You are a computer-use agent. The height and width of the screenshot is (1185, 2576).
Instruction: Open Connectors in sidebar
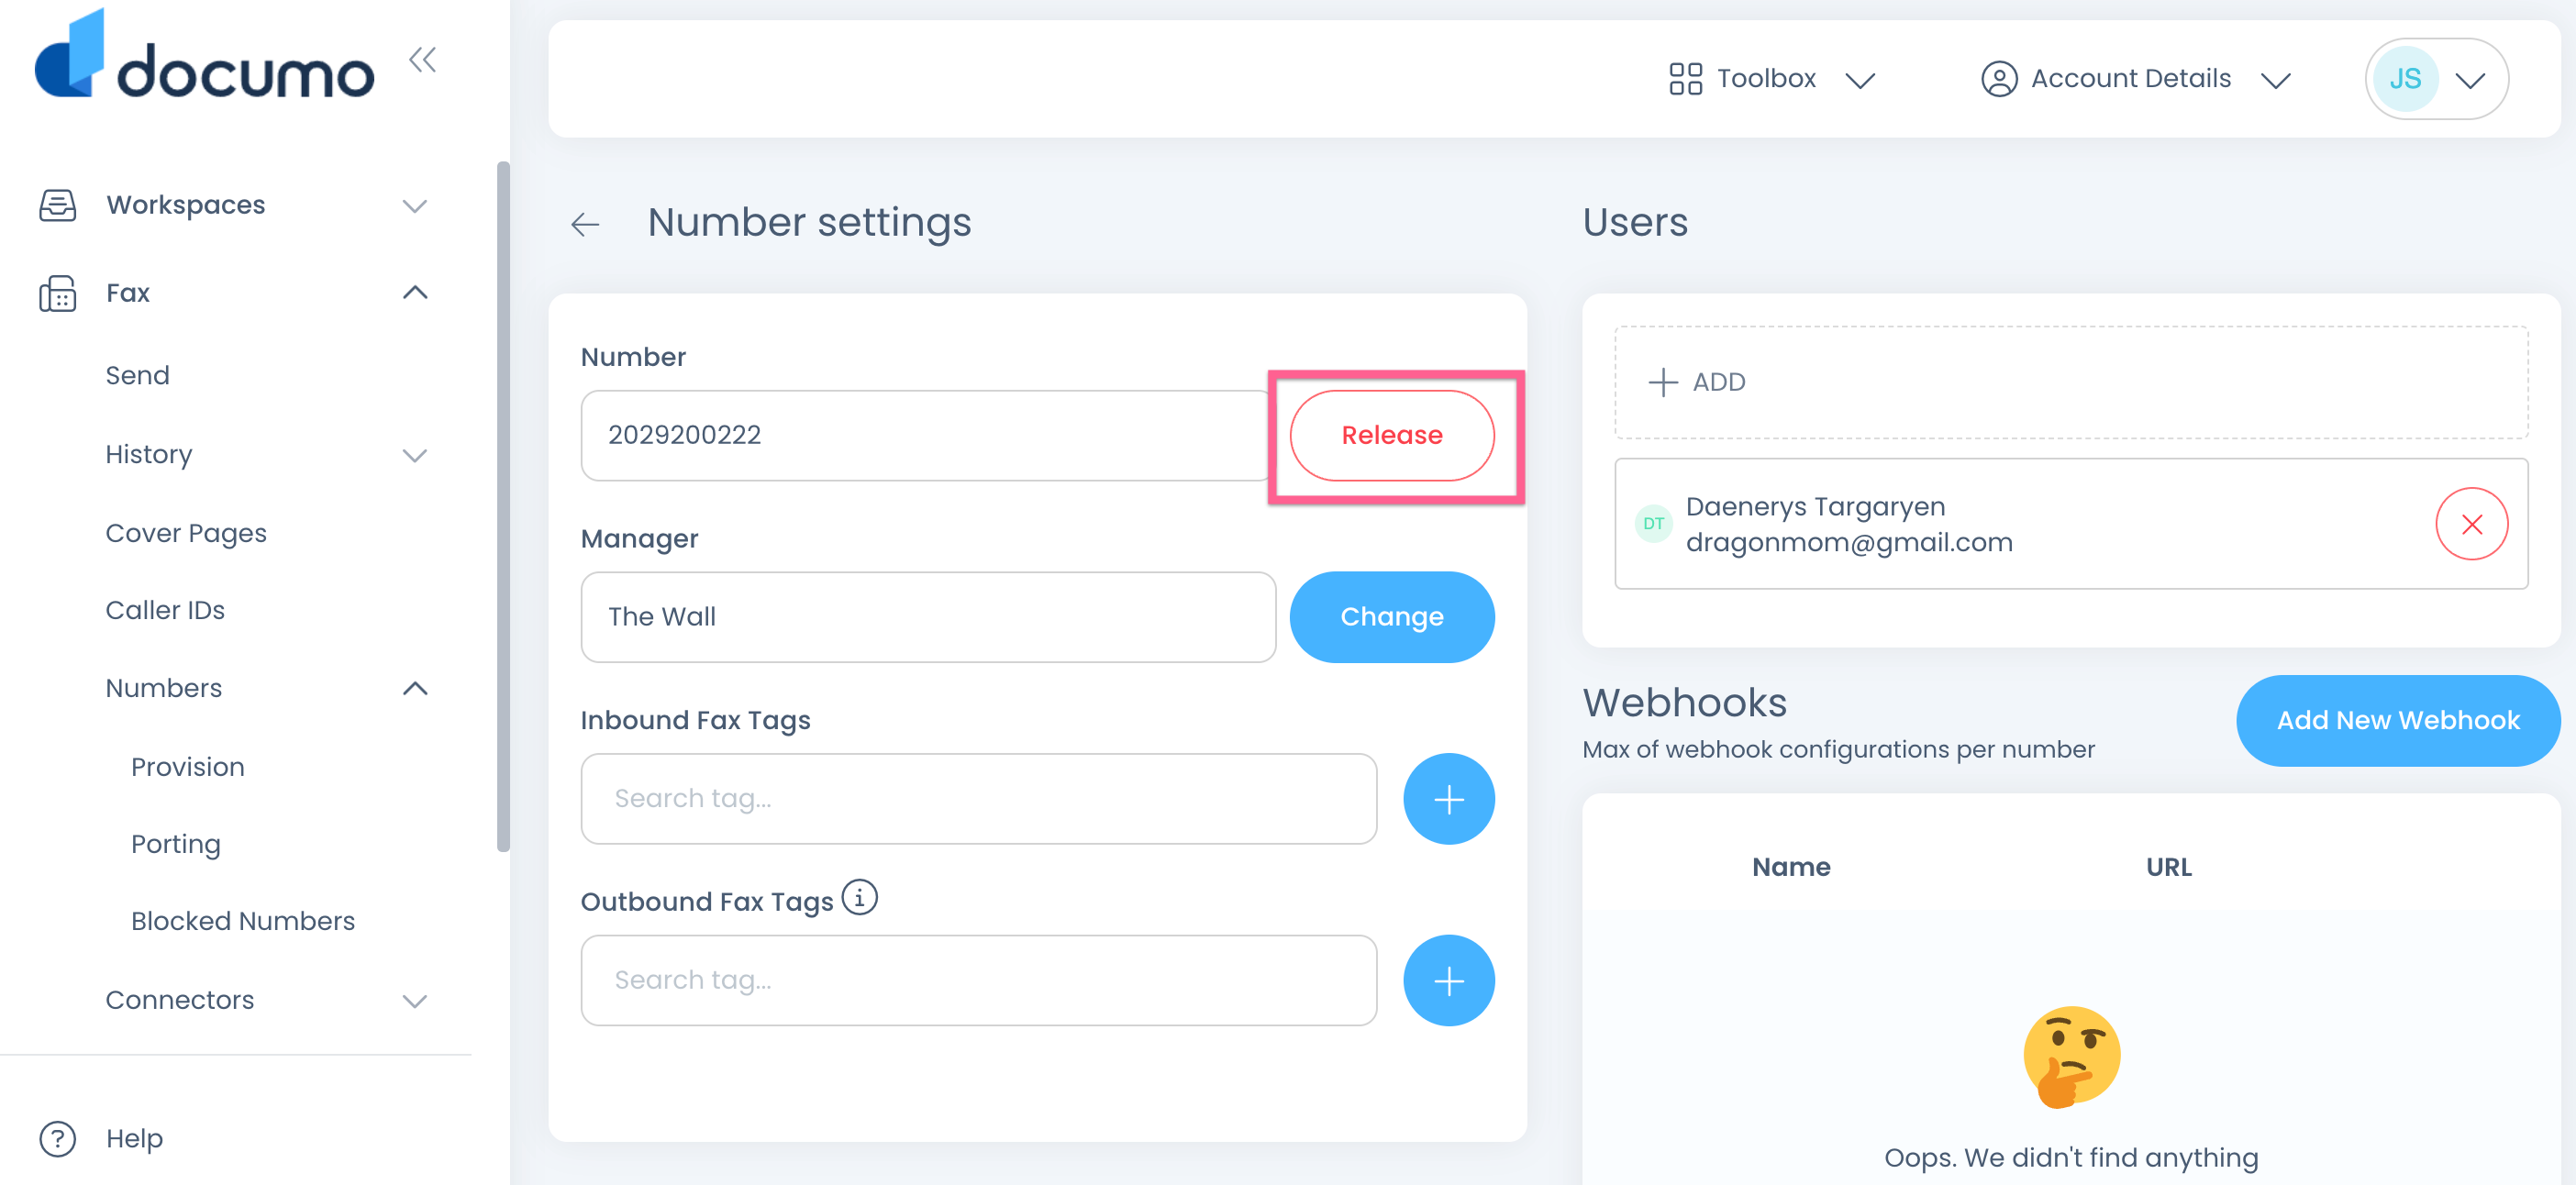[x=180, y=1000]
